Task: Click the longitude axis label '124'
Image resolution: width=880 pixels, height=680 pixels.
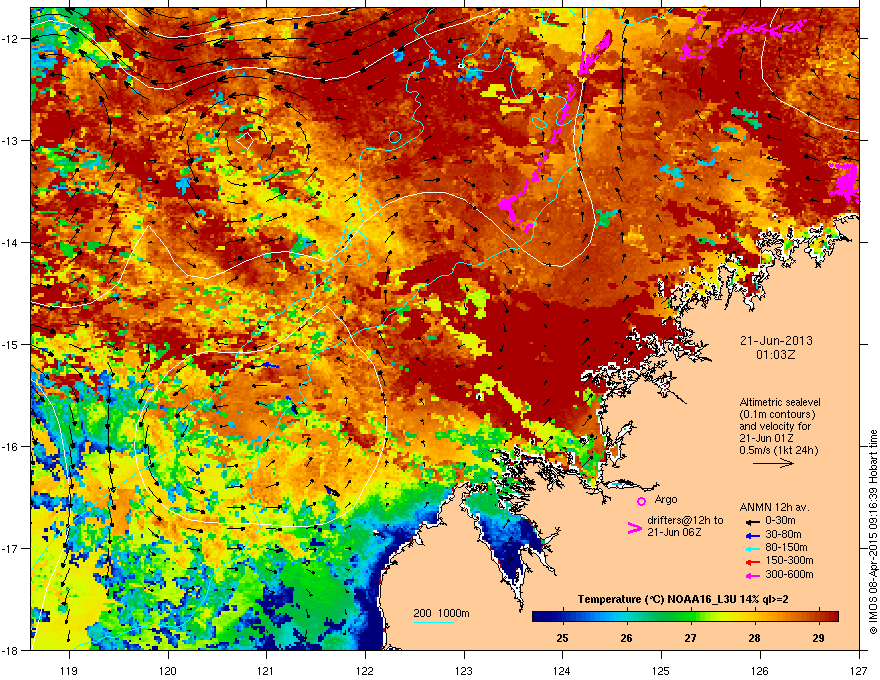Action: coord(562,670)
